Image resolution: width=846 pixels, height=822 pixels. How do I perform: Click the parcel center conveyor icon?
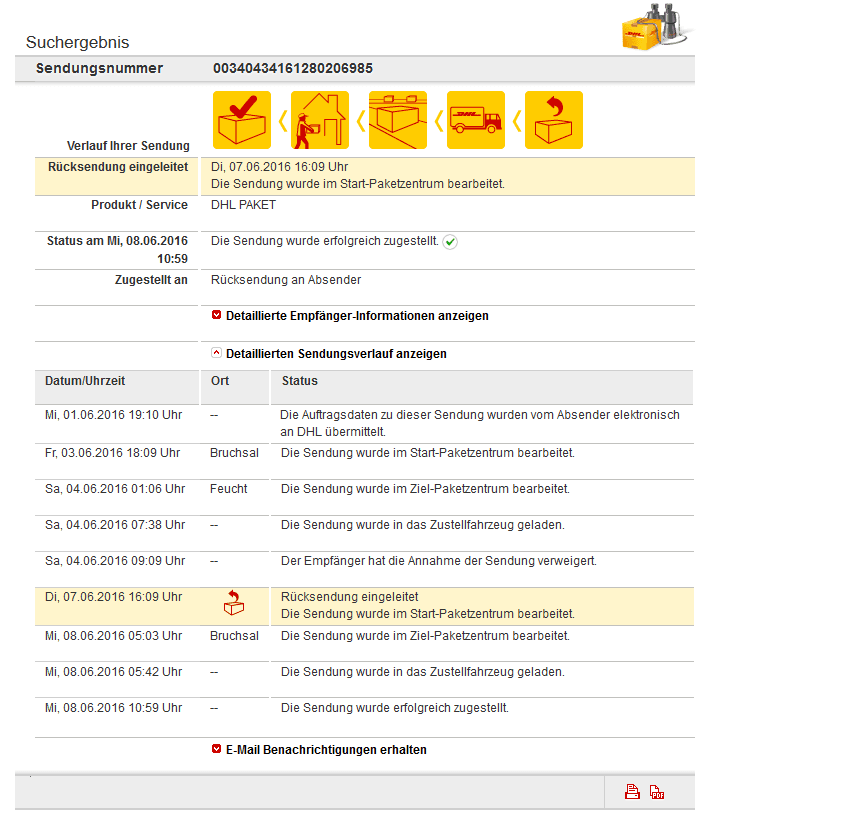click(398, 120)
